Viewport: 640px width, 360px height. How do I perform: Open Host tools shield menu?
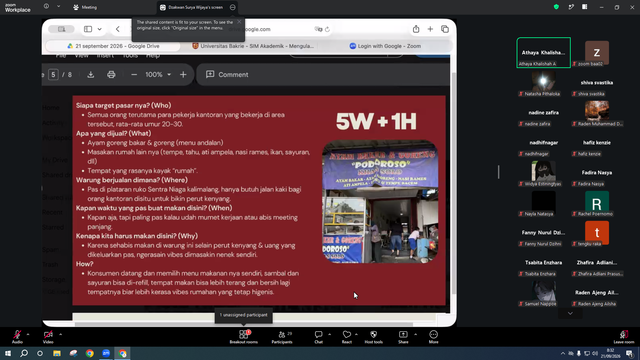[x=373, y=337]
